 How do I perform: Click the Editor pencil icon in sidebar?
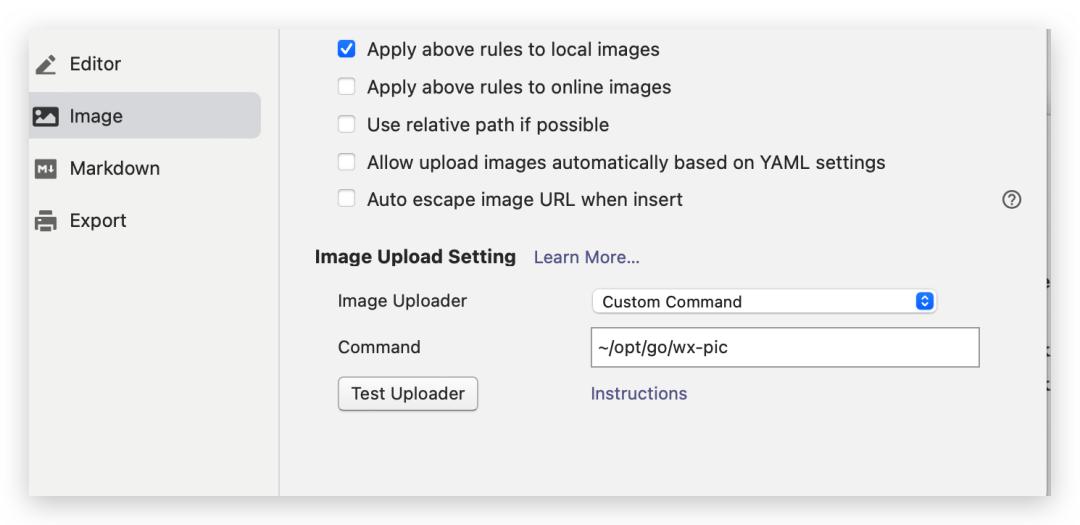tap(46, 65)
